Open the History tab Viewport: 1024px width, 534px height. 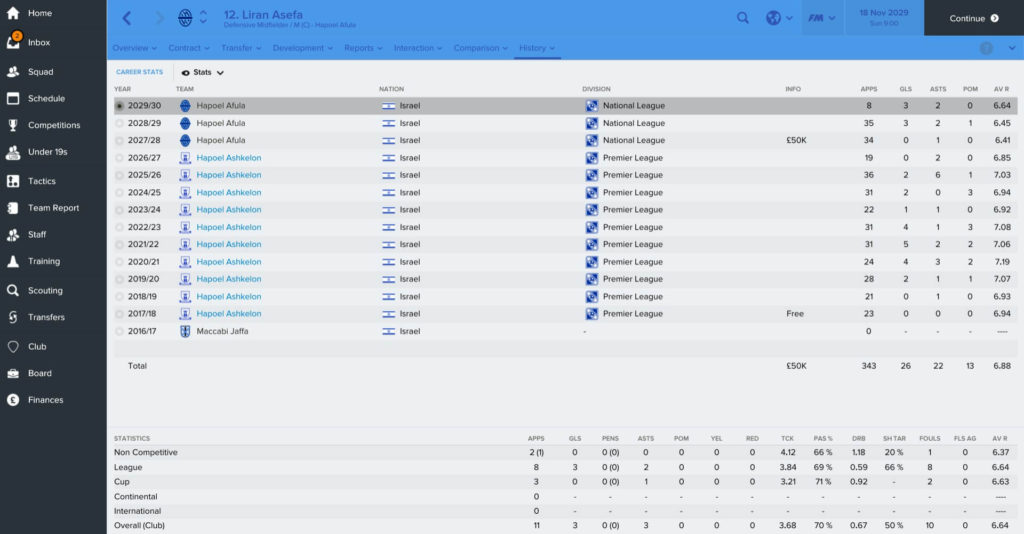[x=537, y=48]
